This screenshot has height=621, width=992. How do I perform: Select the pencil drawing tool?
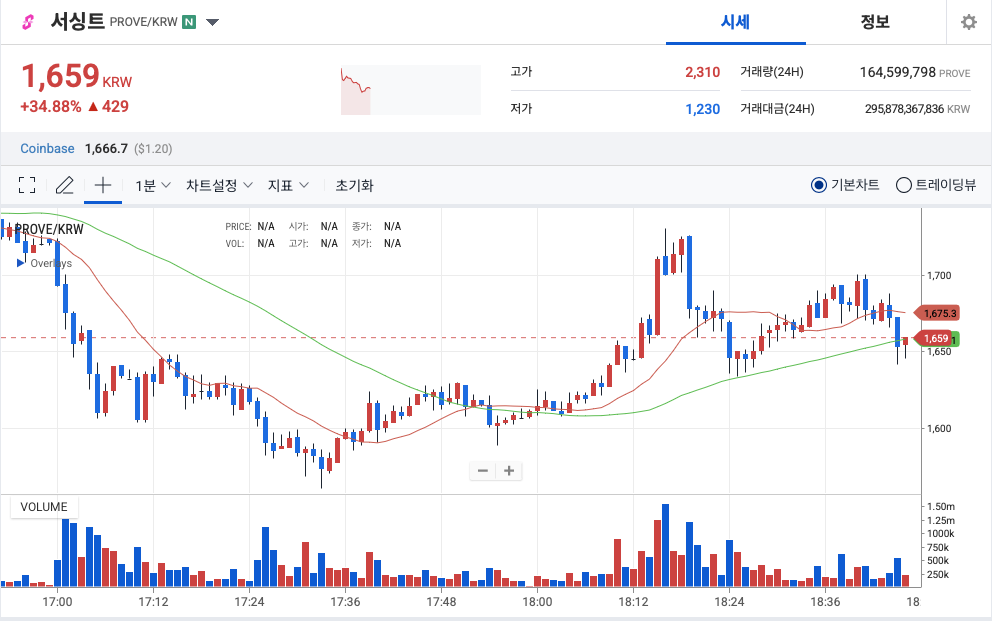[65, 185]
